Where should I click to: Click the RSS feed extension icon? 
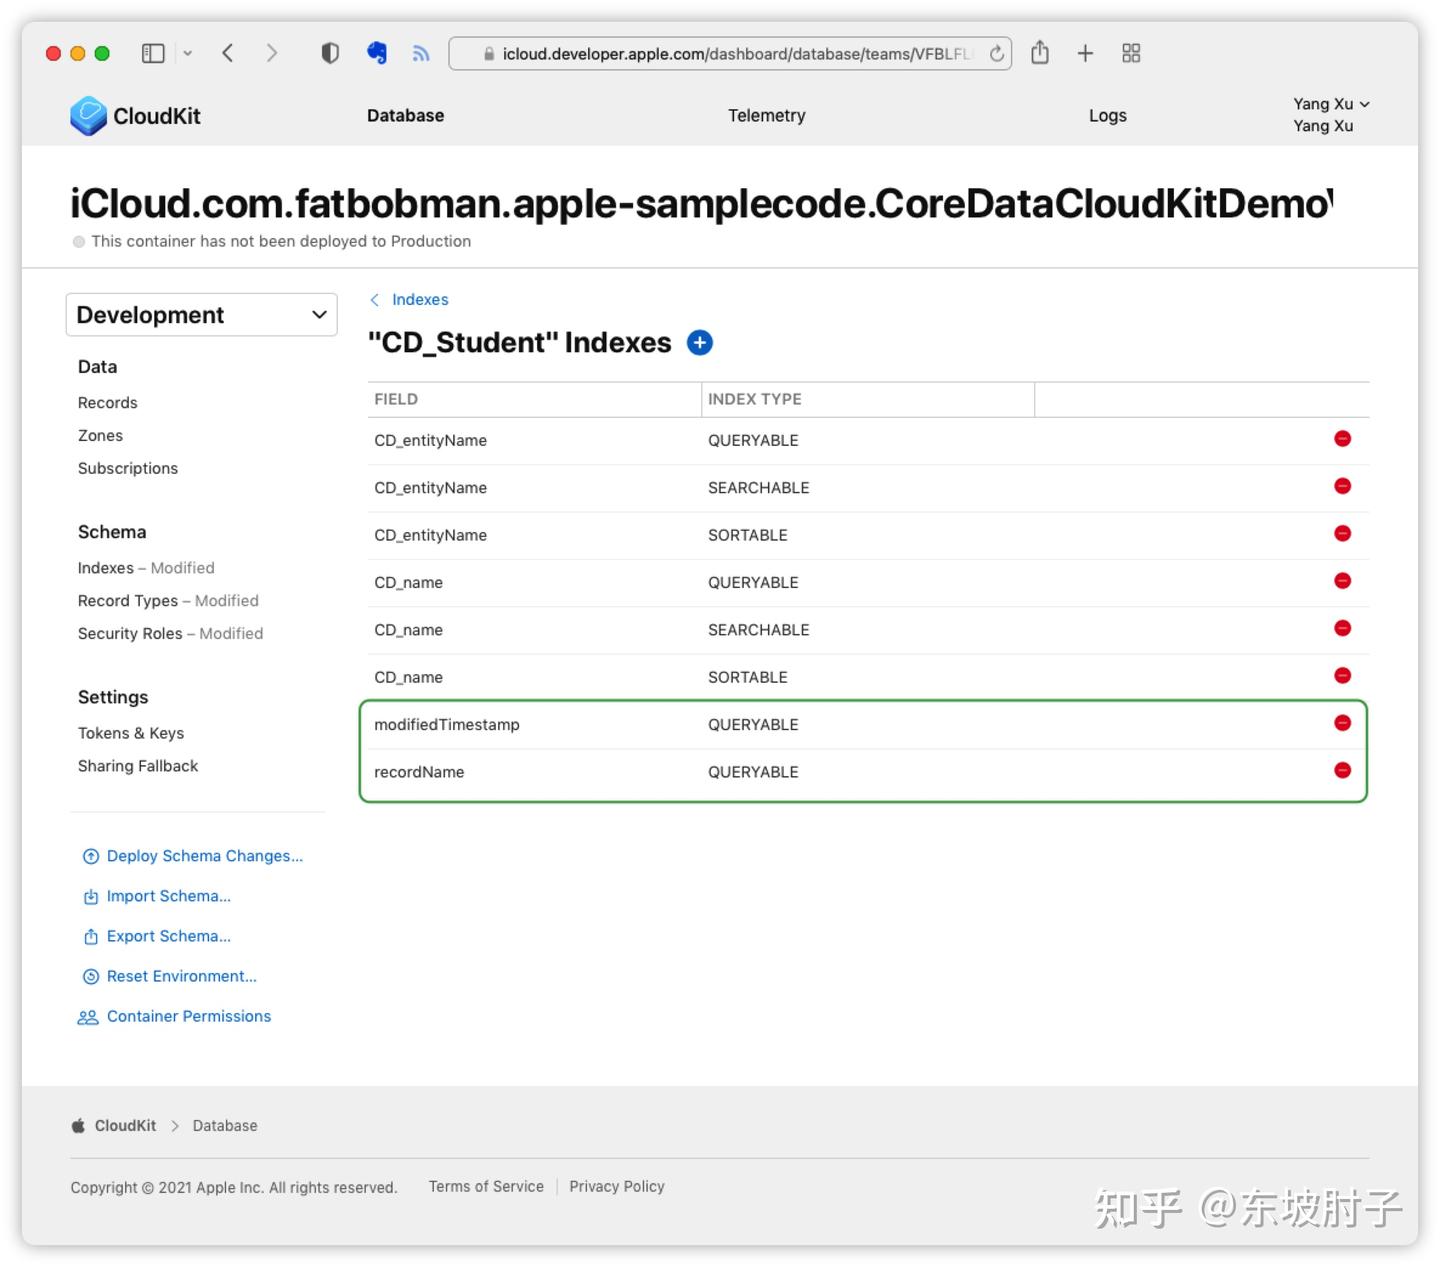click(x=421, y=54)
